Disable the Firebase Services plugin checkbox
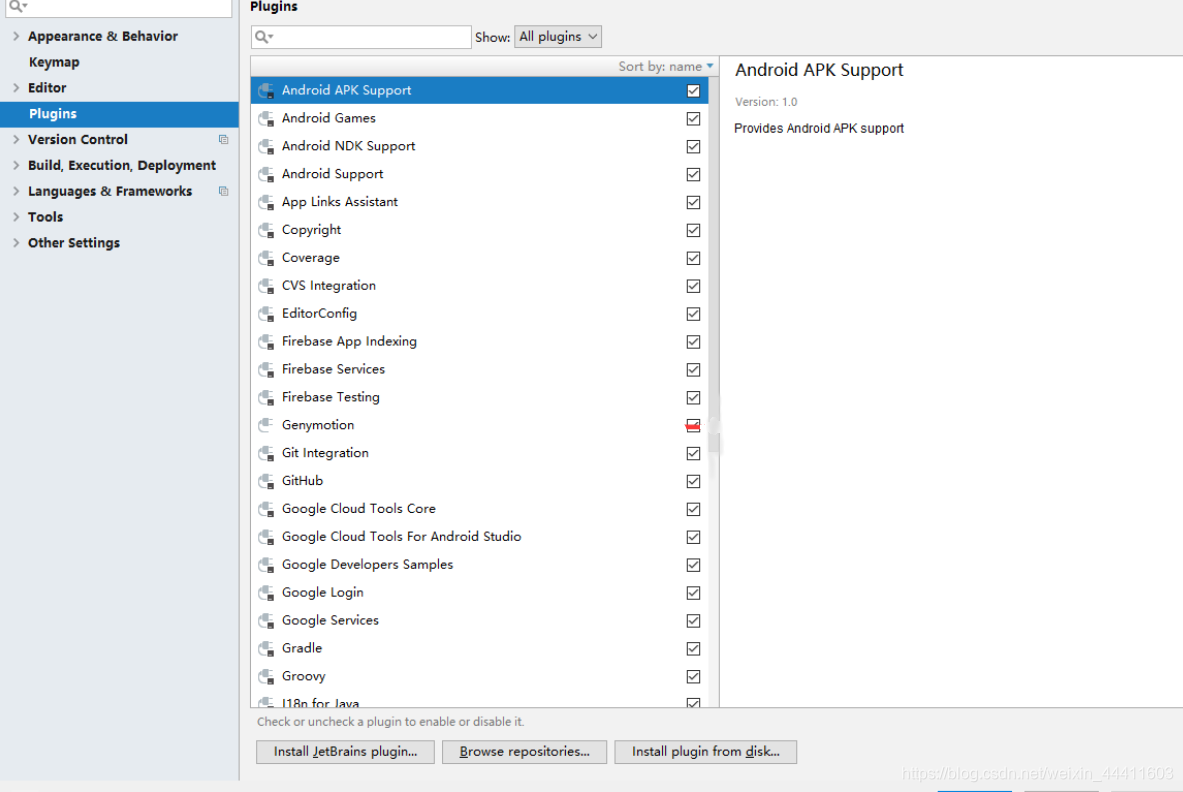The image size is (1183, 792). click(693, 370)
